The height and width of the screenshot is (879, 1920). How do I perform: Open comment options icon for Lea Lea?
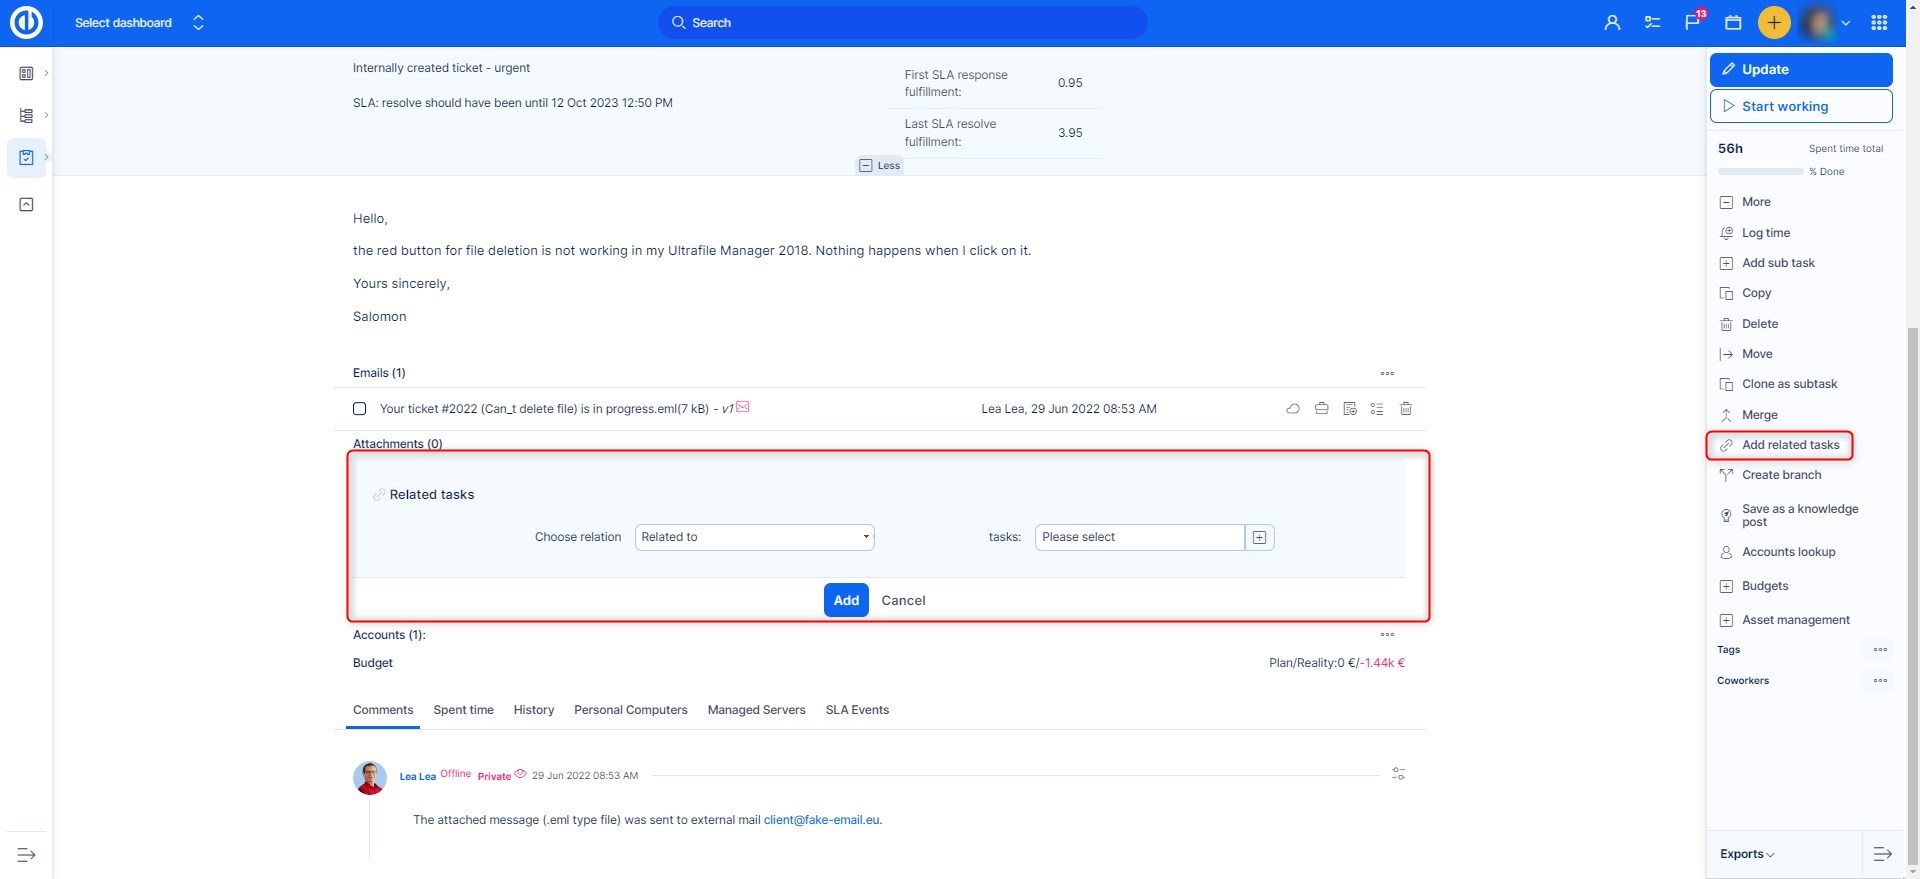click(x=1398, y=774)
